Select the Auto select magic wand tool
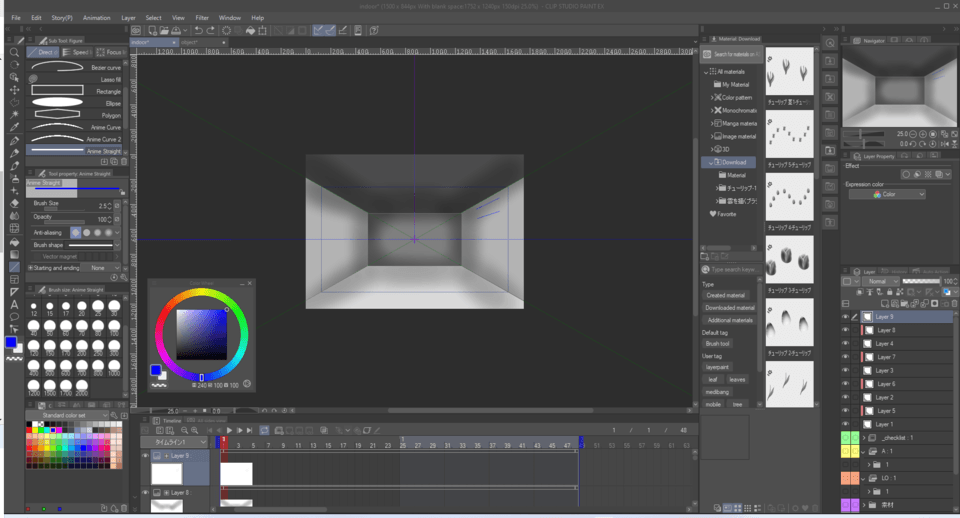960x518 pixels. 14,114
